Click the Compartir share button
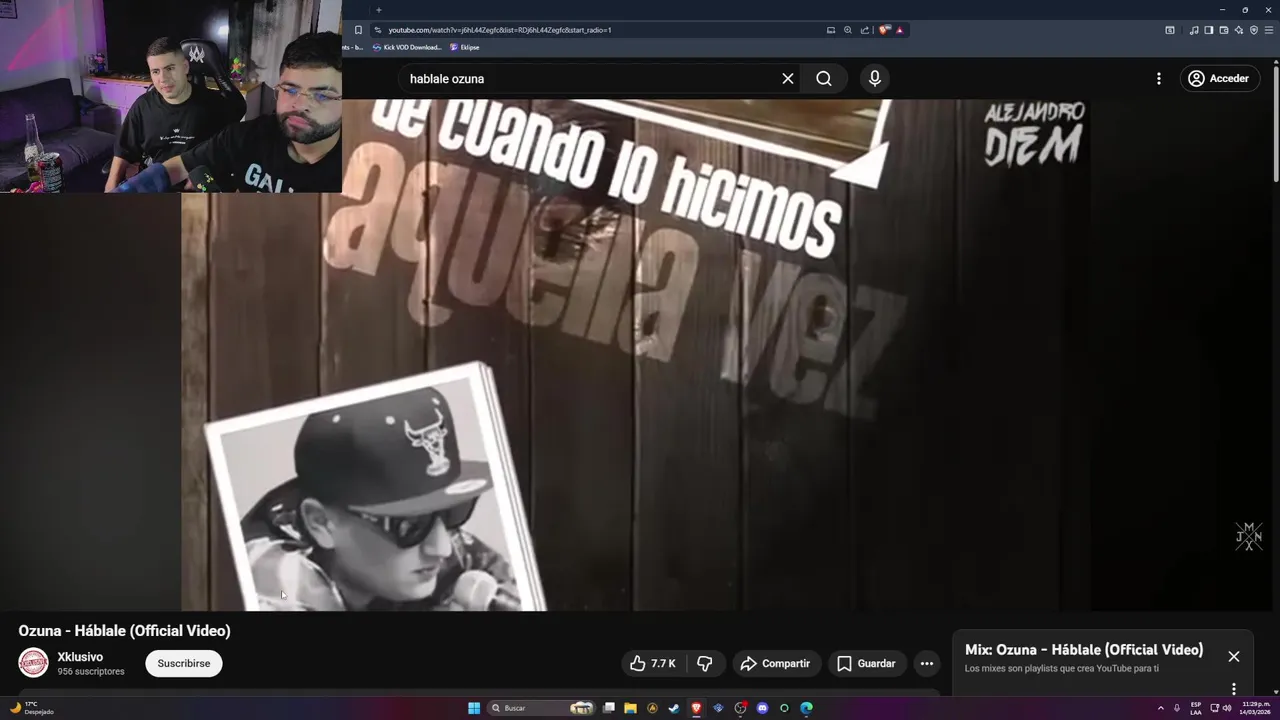Viewport: 1280px width, 720px height. (776, 663)
